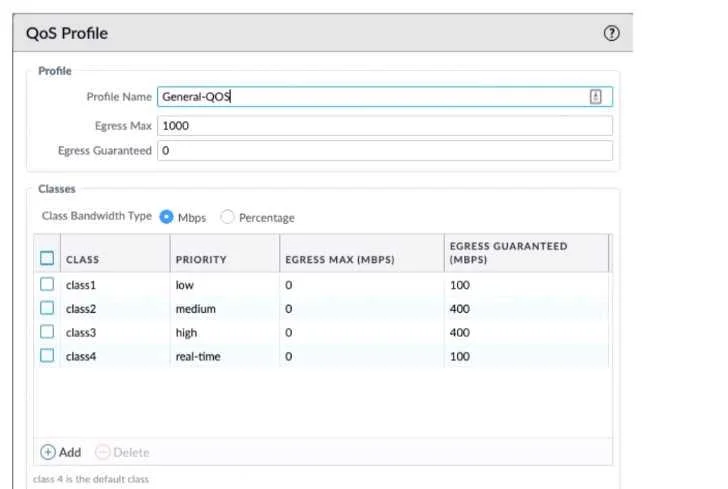Sort by the CLASS column header
The width and height of the screenshot is (728, 489).
(x=115, y=254)
